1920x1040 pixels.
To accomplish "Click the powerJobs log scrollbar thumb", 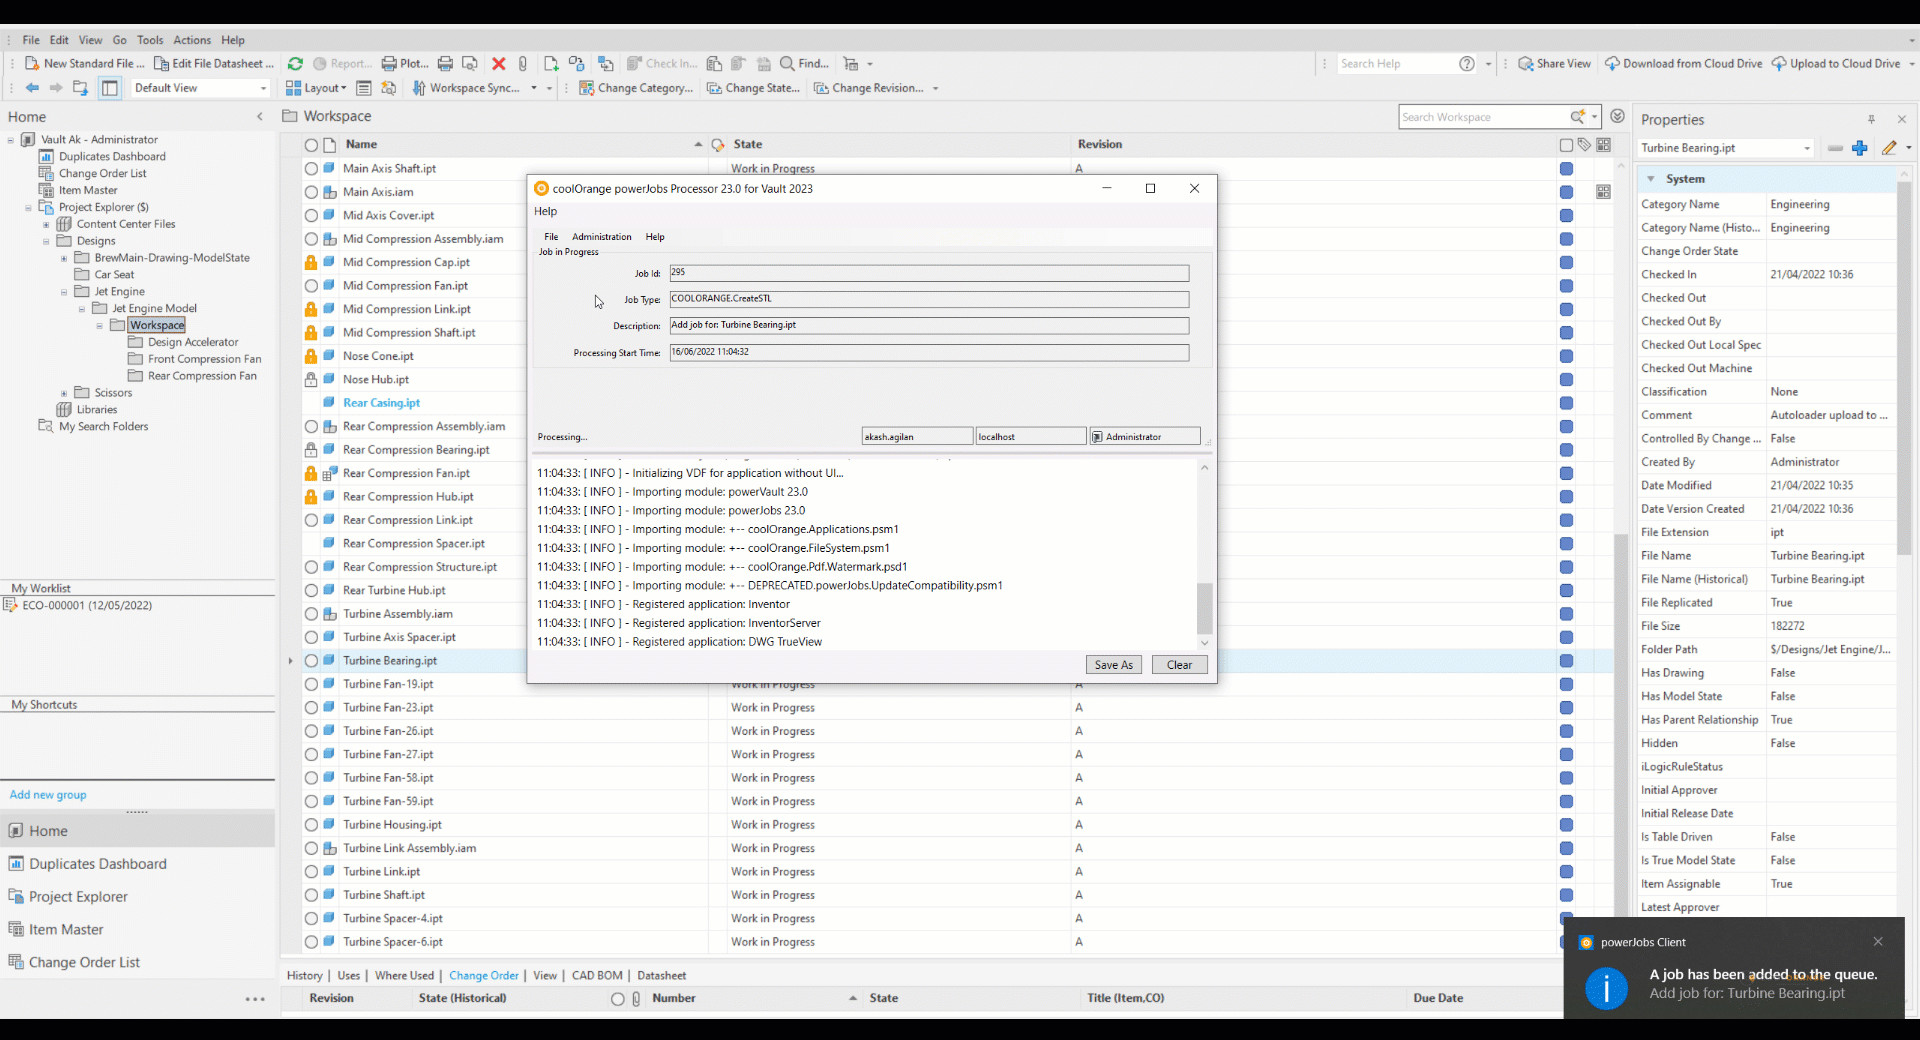I will coord(1204,608).
